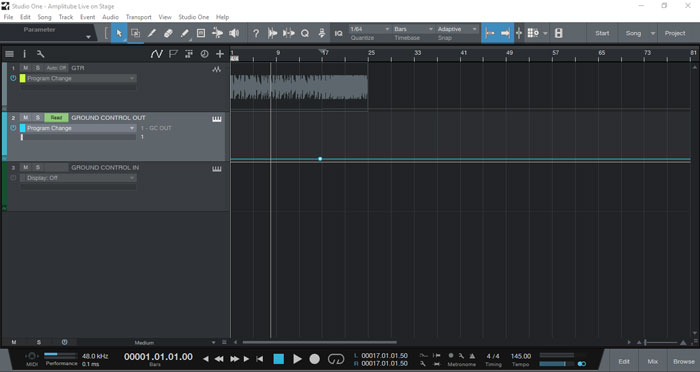700x372 pixels.
Task: Toggle the IQ input quantize button
Action: 338,33
